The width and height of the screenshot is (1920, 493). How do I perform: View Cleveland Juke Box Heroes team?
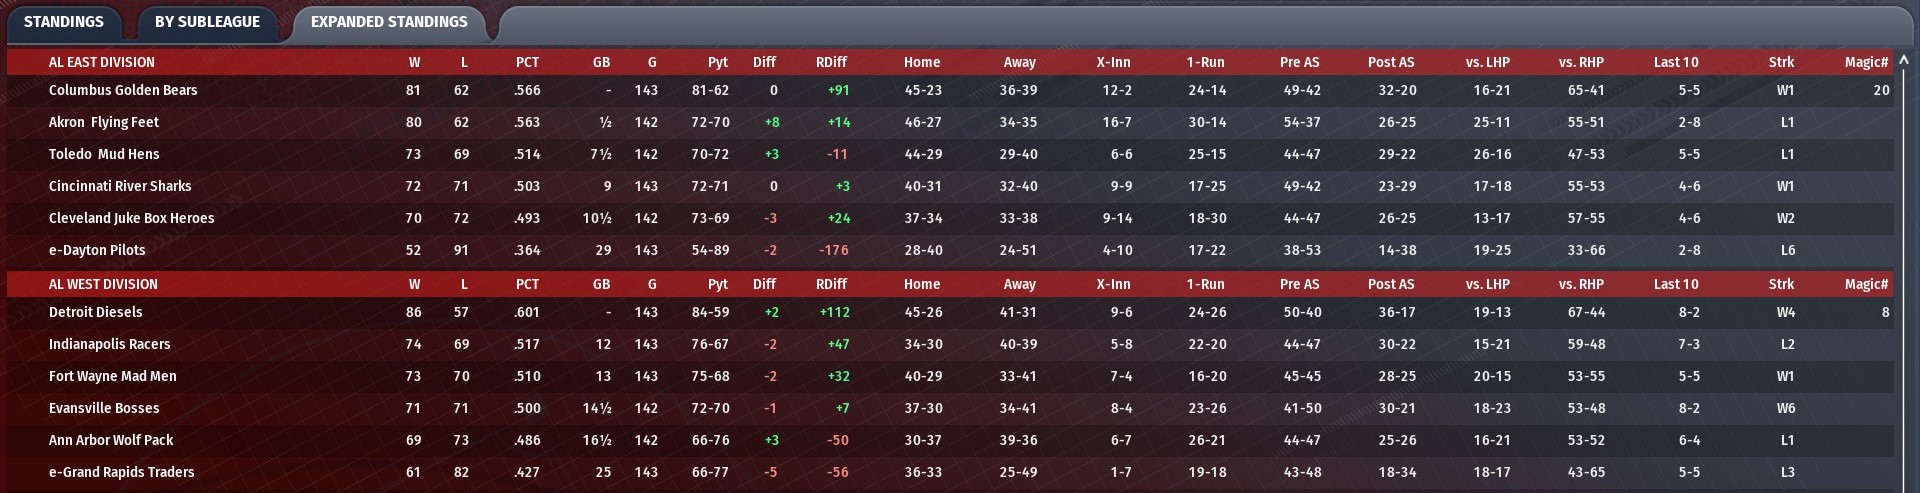[x=131, y=218]
